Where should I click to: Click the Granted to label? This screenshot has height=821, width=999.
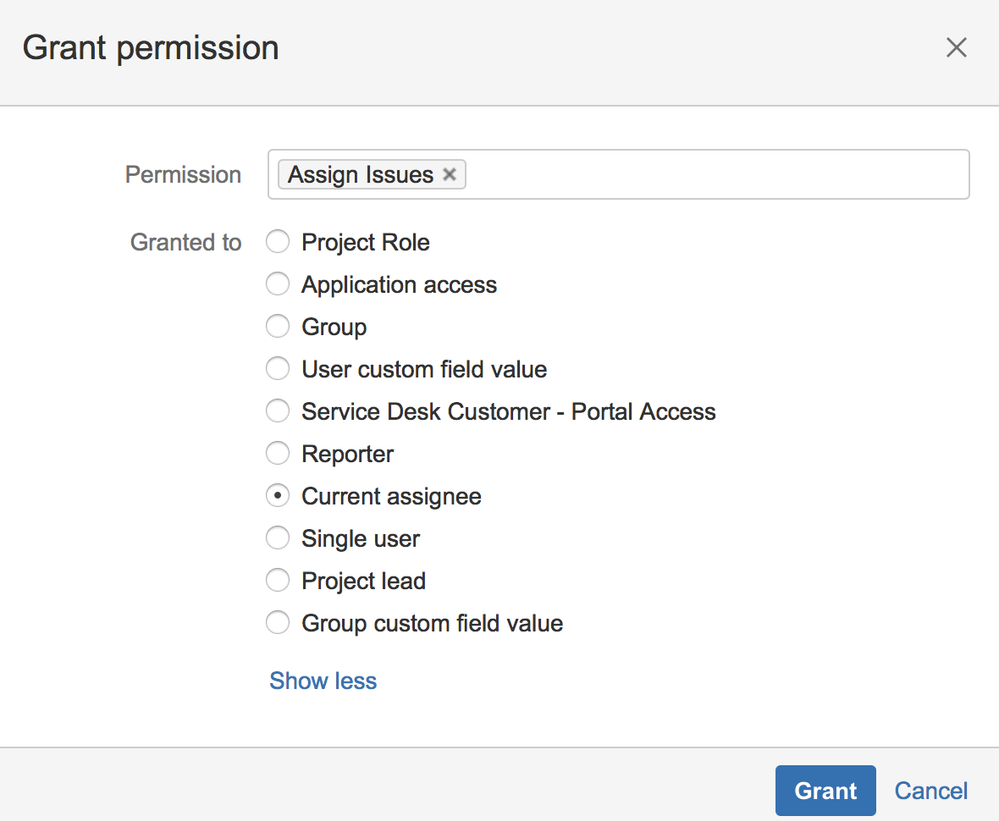[x=185, y=242]
